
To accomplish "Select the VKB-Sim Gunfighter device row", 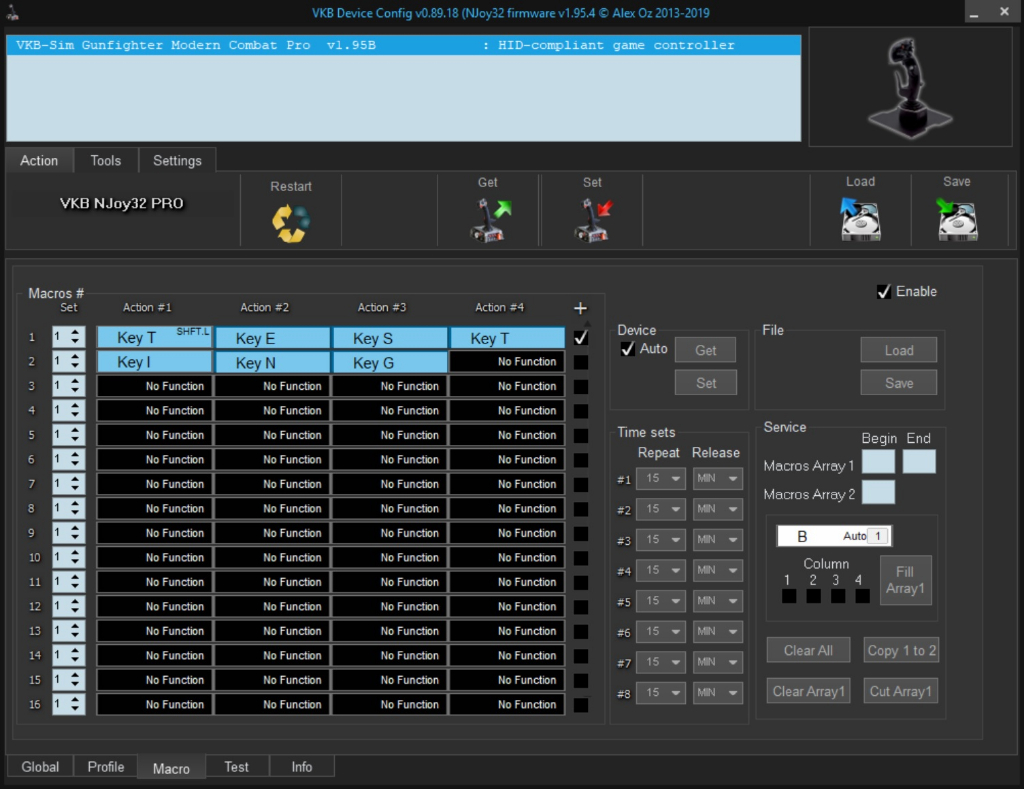I will pos(404,45).
